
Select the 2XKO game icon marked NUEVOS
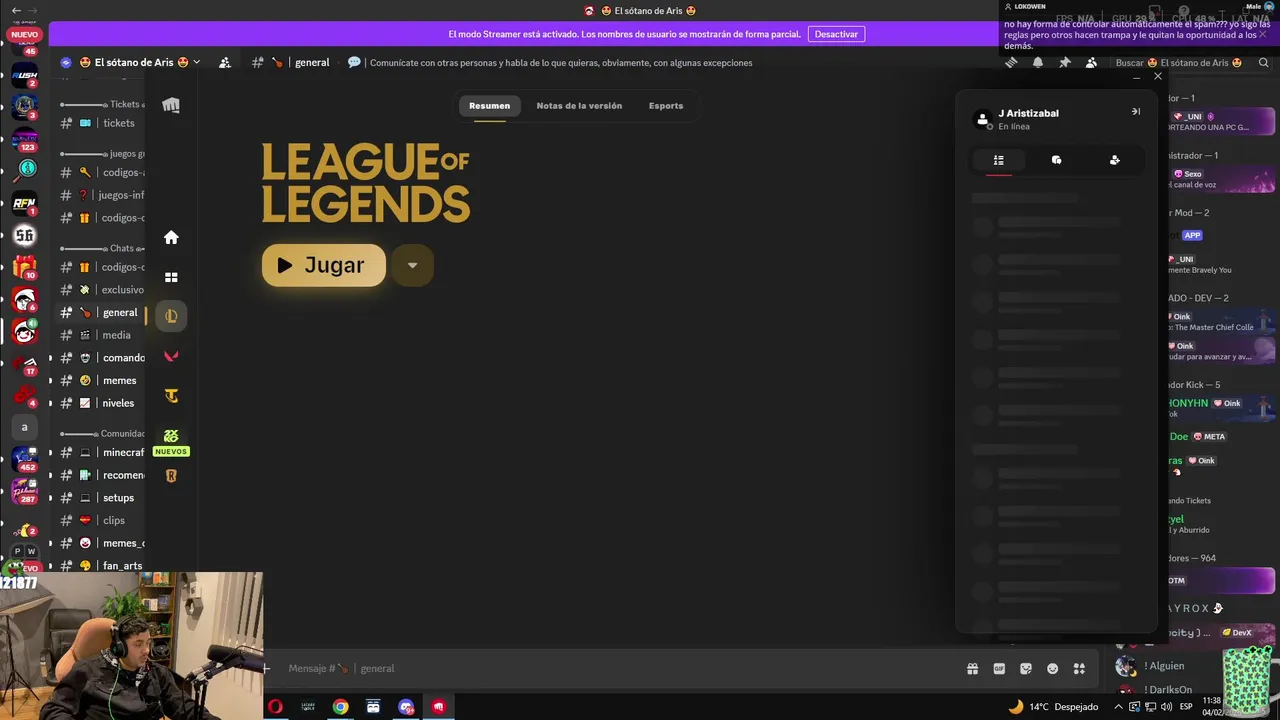click(x=171, y=440)
